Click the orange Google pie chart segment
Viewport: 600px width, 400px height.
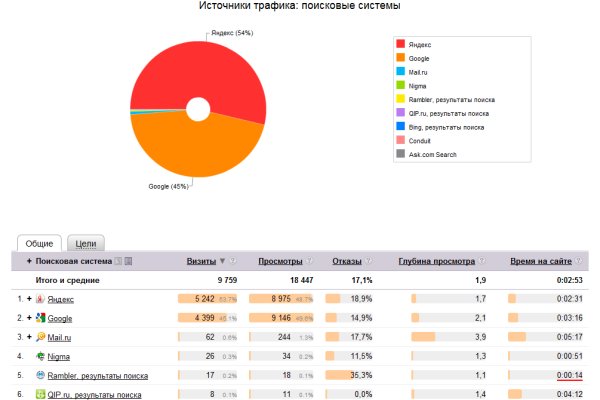[x=190, y=150]
